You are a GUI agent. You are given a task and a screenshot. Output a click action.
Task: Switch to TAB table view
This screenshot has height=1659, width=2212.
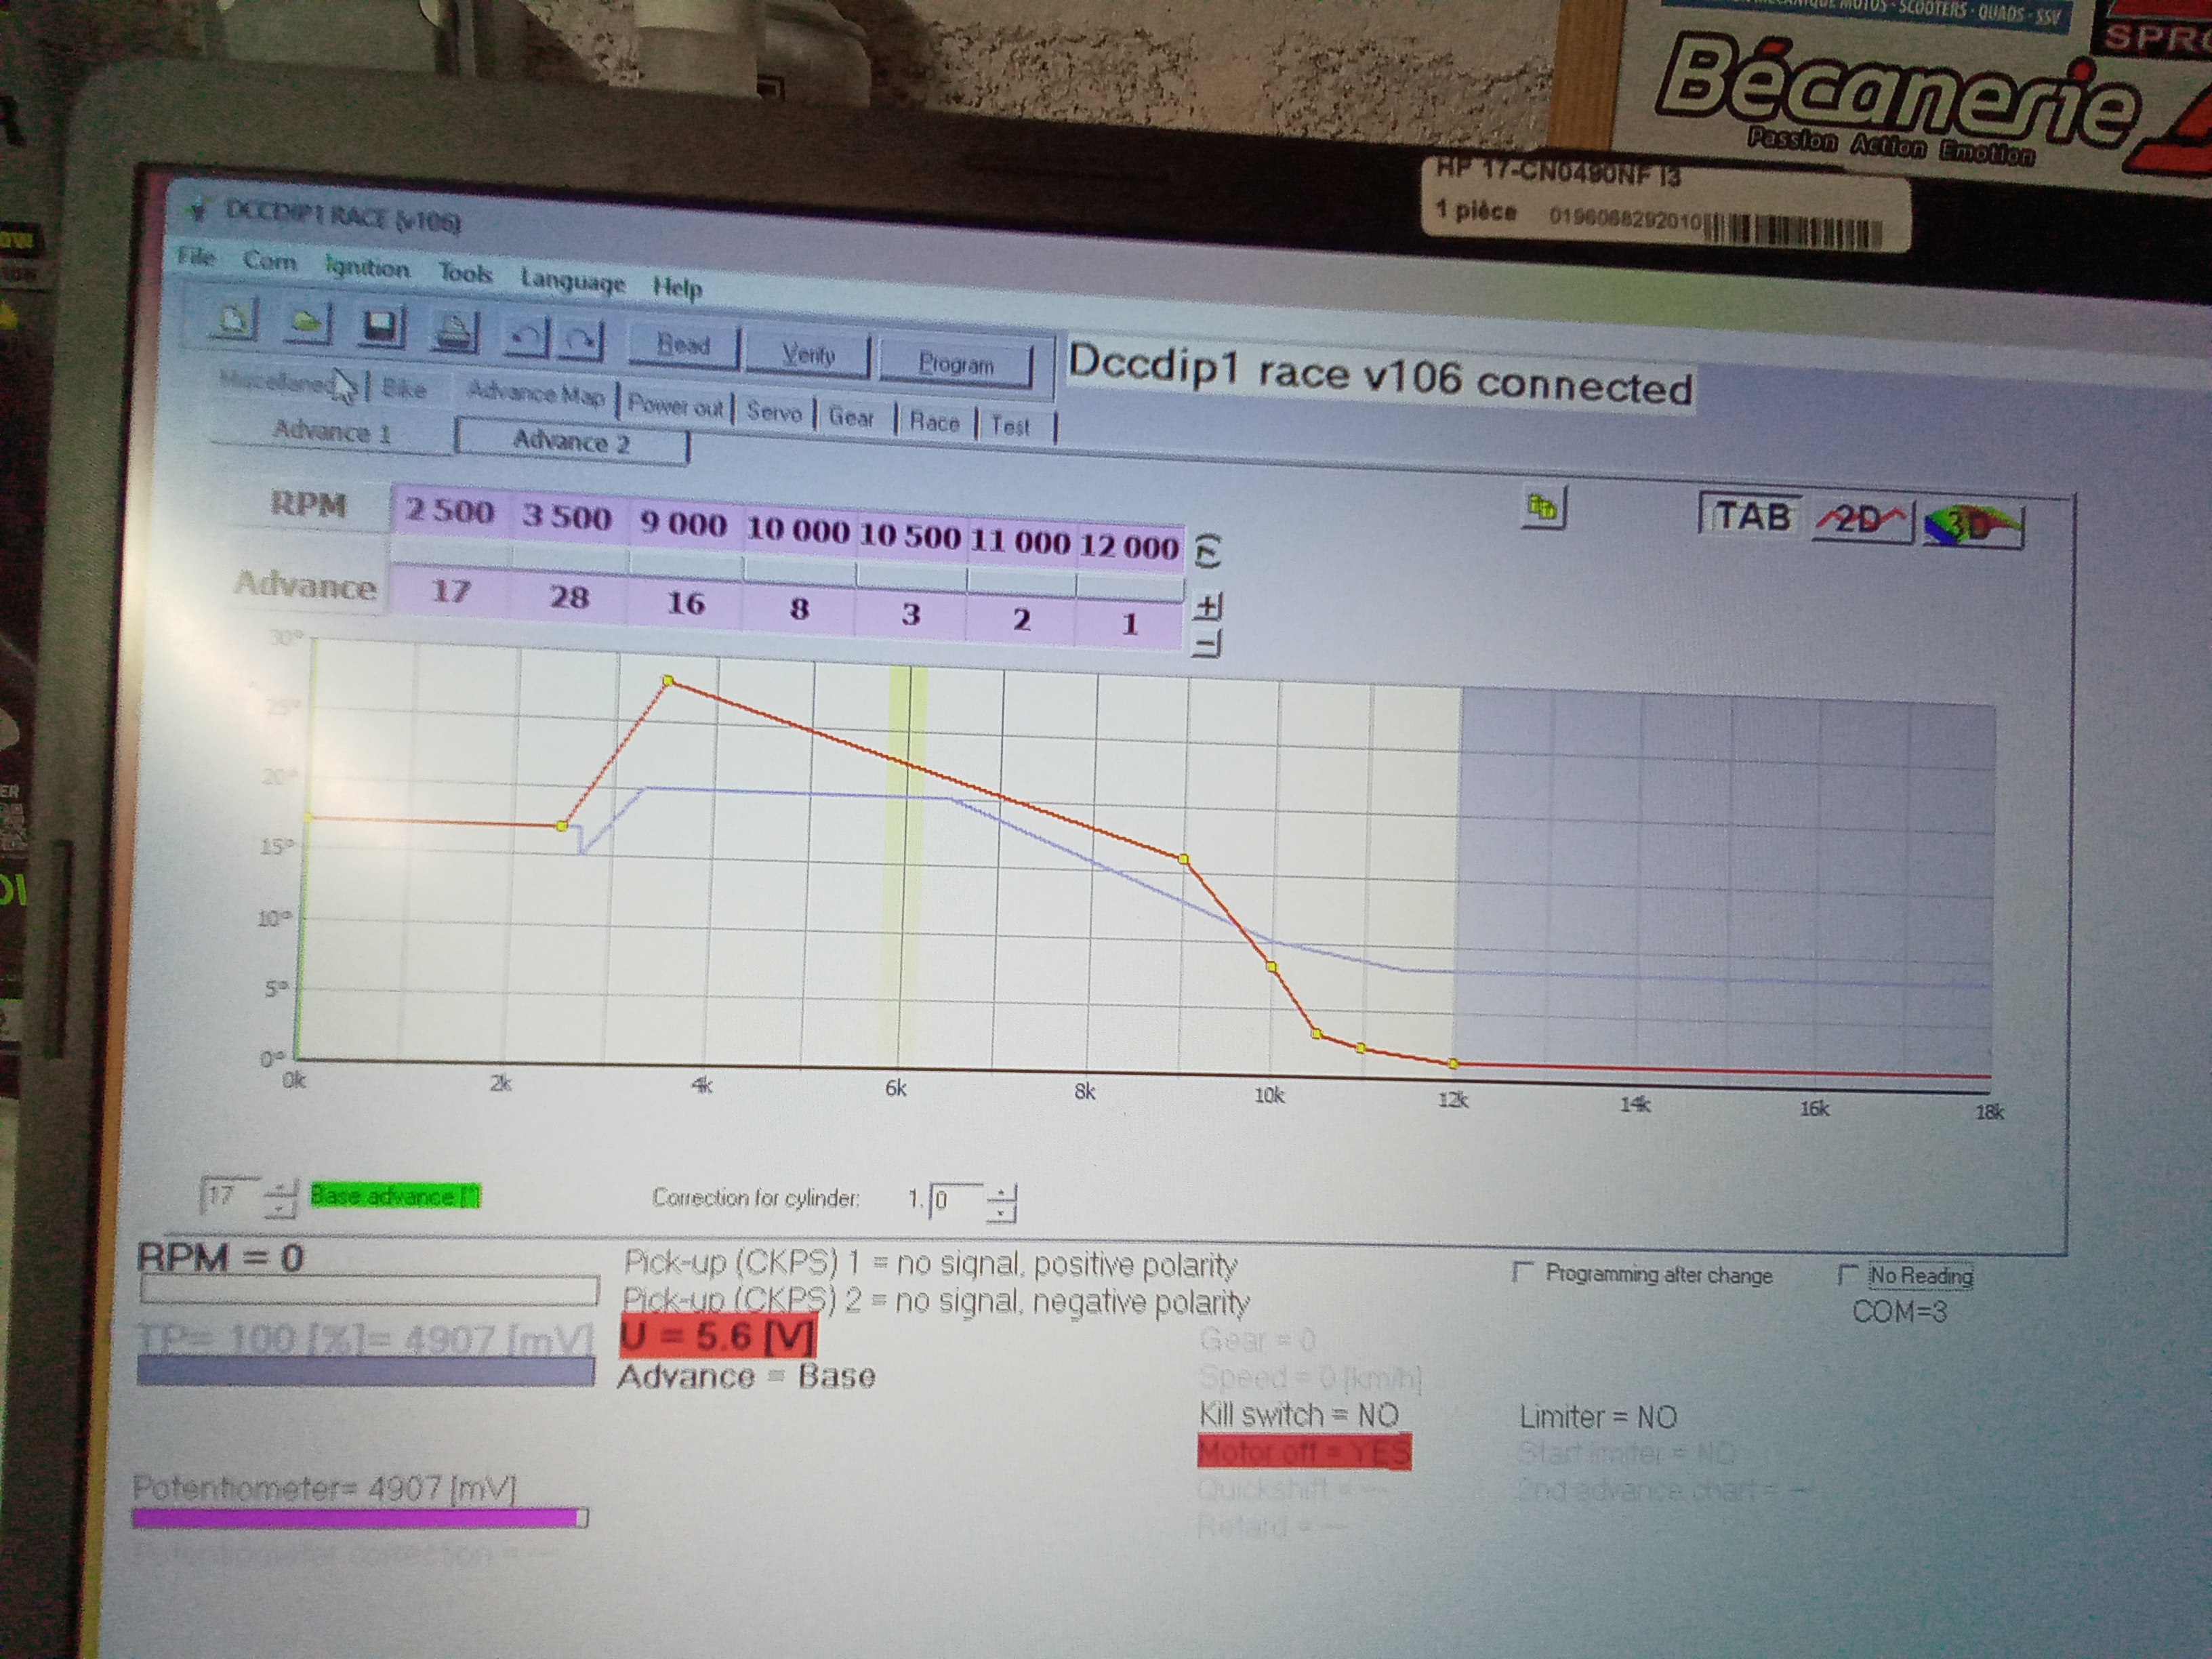point(1751,516)
